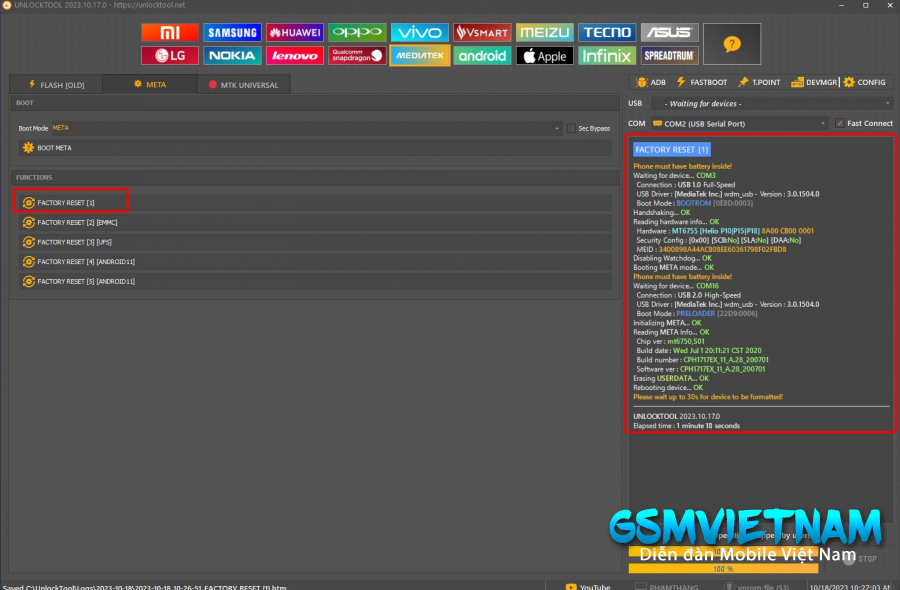This screenshot has width=900, height=590.
Task: Pick the Nokia brand logo
Action: [232, 56]
